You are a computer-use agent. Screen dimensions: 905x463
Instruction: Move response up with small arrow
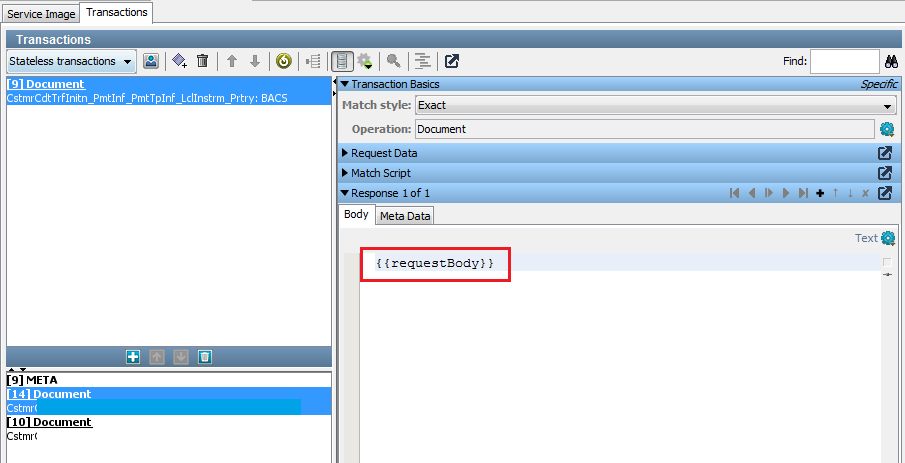[x=835, y=193]
